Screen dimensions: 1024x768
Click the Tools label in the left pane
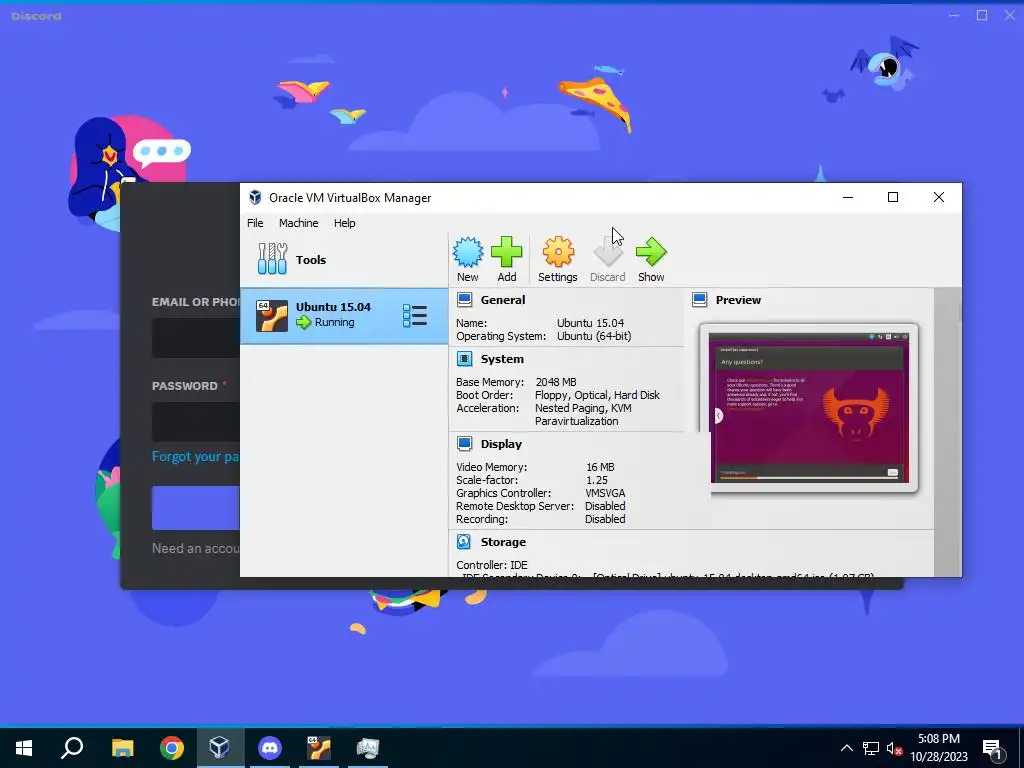tap(311, 259)
